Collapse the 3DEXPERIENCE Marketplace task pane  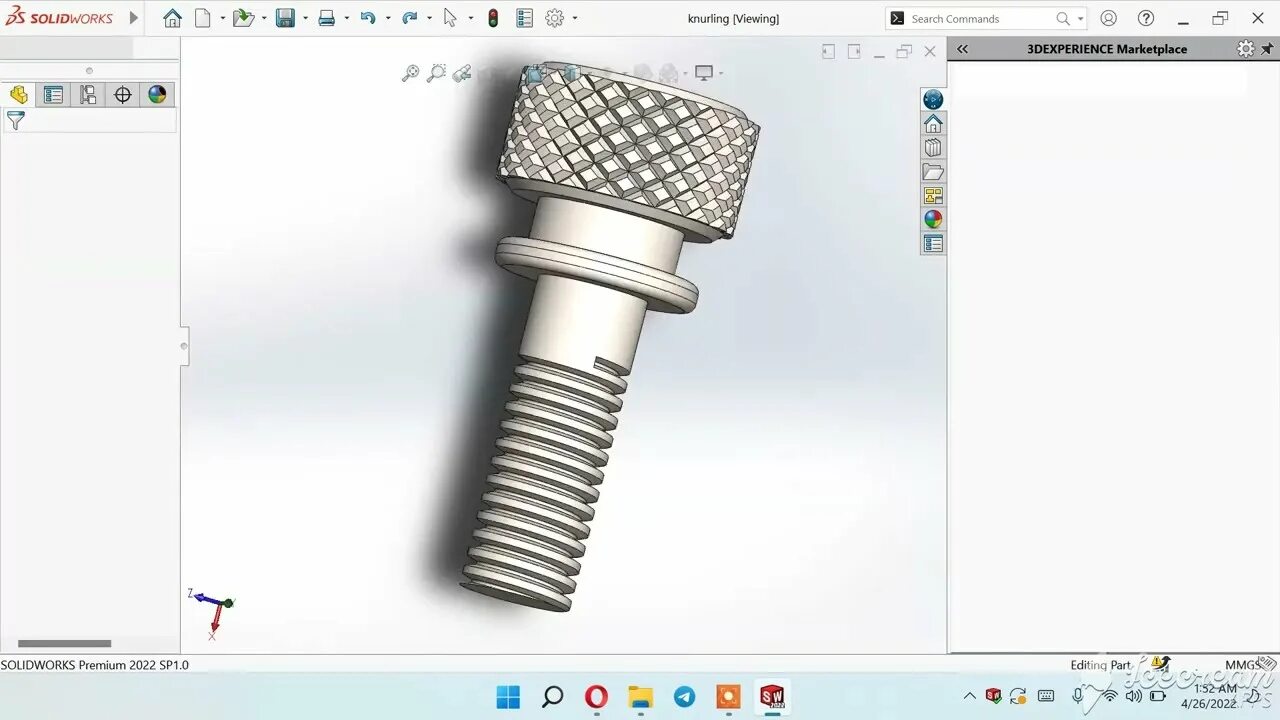(962, 49)
